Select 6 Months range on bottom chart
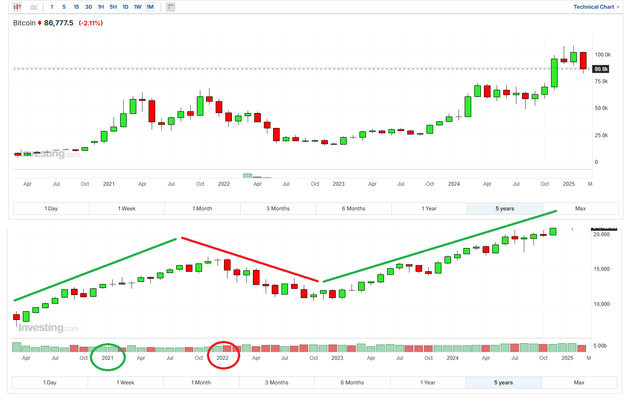 coord(352,383)
